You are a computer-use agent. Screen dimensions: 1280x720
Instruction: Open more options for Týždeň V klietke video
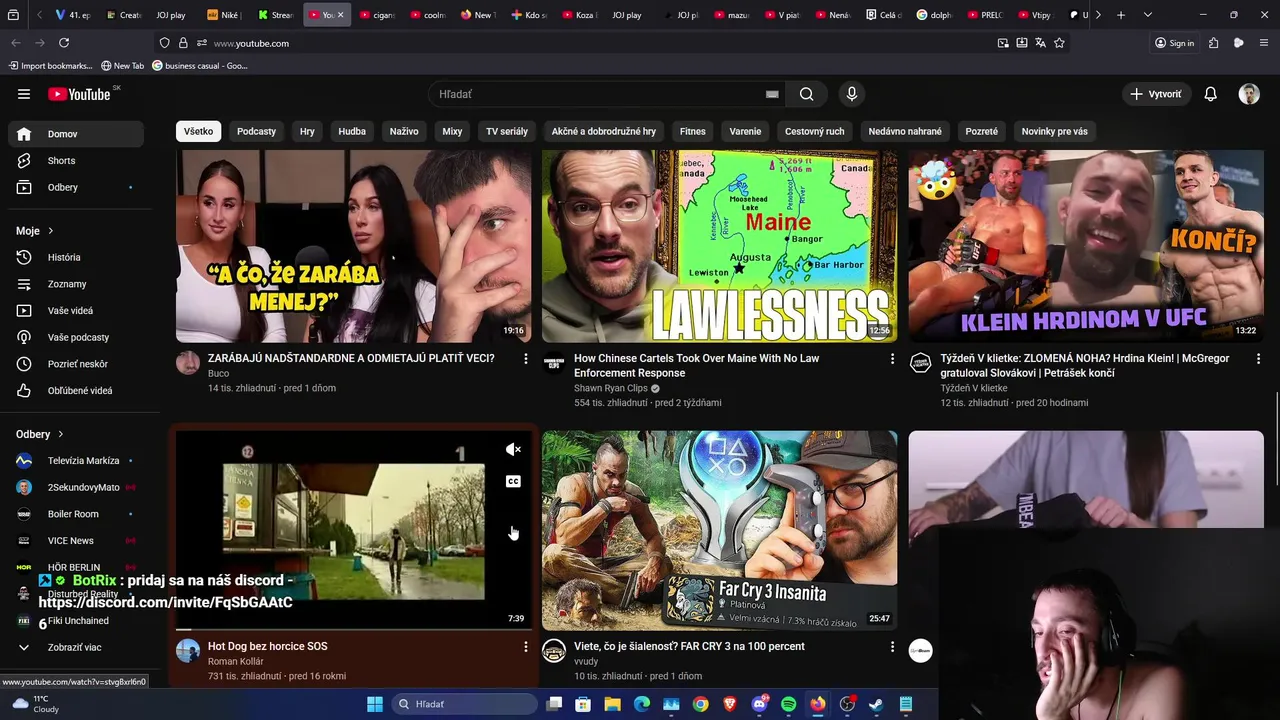click(1258, 358)
